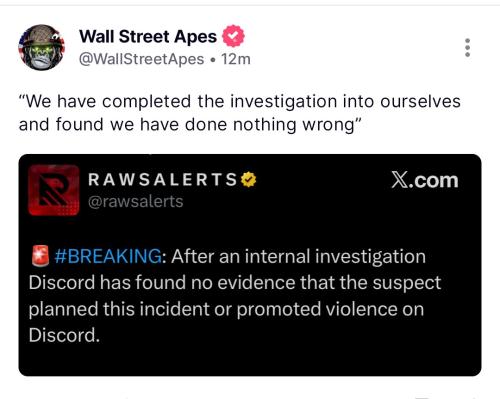Click the @rawsalerts handle
The width and height of the screenshot is (500, 399).
click(x=135, y=201)
